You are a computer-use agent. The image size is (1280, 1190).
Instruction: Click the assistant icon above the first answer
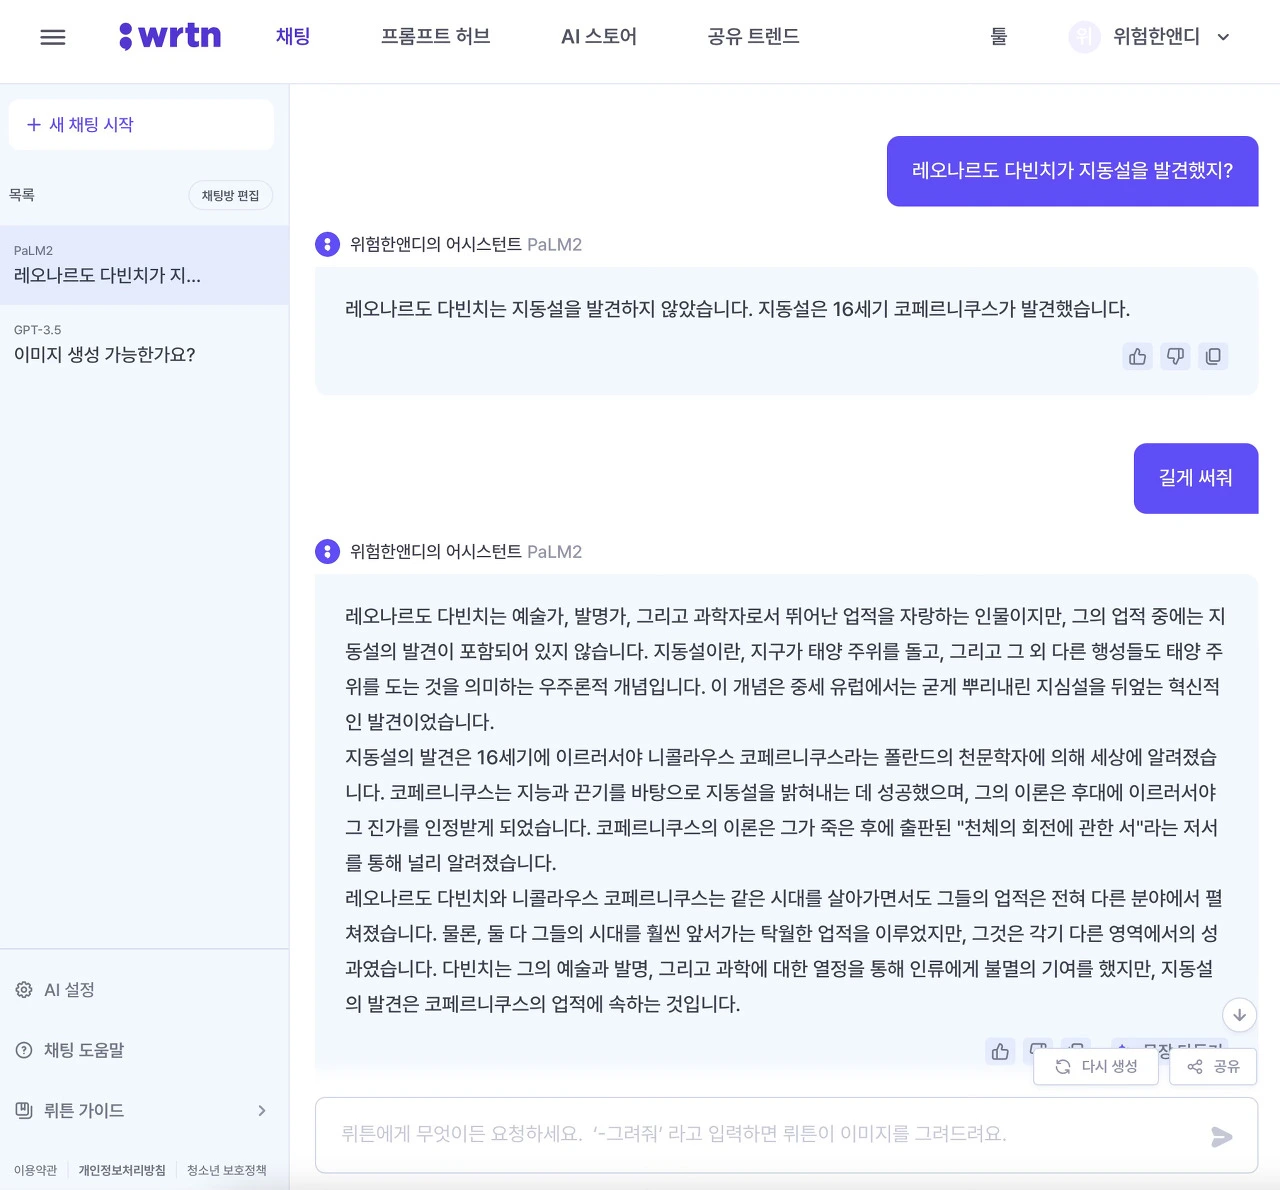[x=327, y=244]
